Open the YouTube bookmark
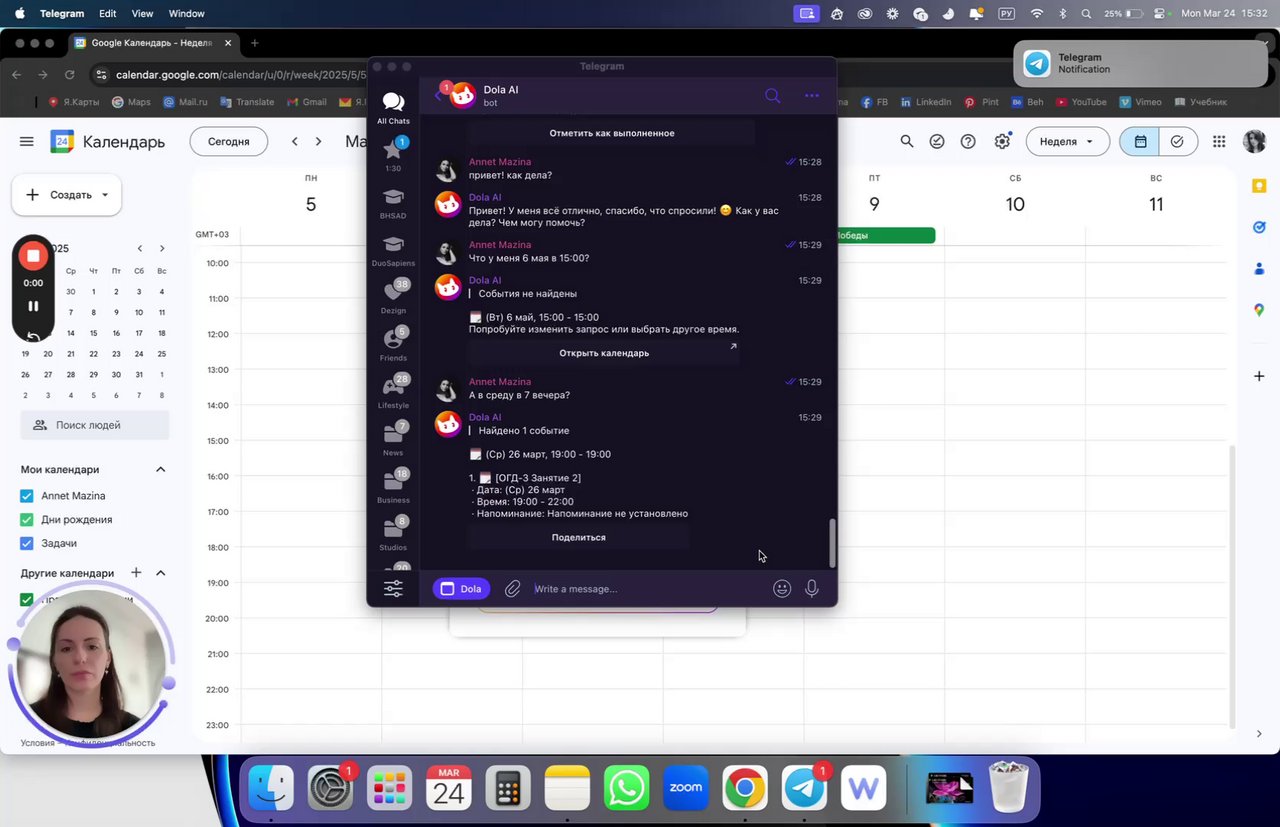The height and width of the screenshot is (827, 1280). point(1081,102)
